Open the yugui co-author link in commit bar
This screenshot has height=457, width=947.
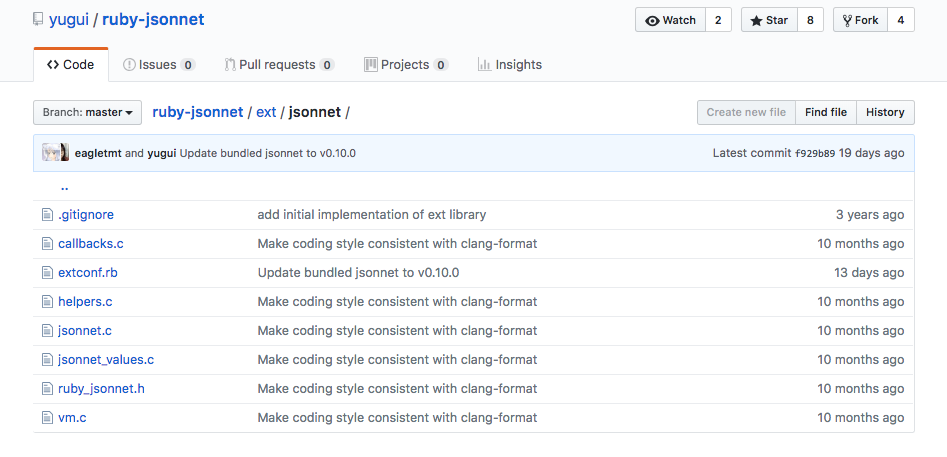[x=162, y=153]
